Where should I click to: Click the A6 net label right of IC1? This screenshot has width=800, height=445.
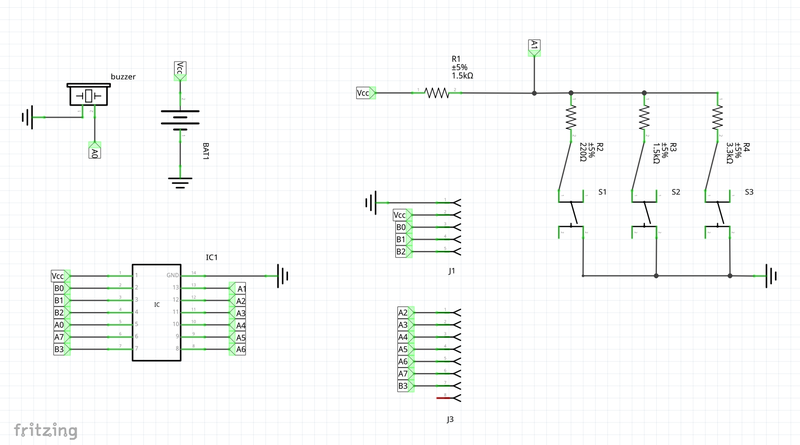pyautogui.click(x=239, y=349)
